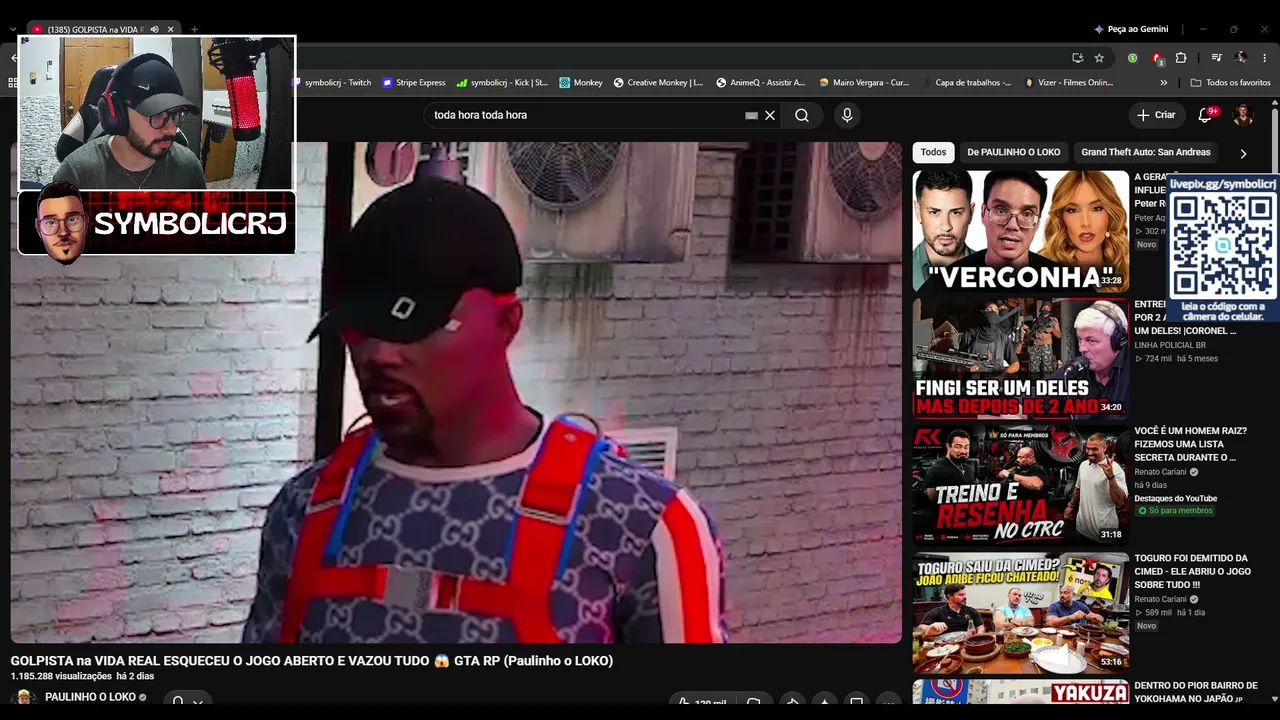The width and height of the screenshot is (1280, 720).
Task: Open the Chrome profile avatar
Action: click(x=1241, y=58)
